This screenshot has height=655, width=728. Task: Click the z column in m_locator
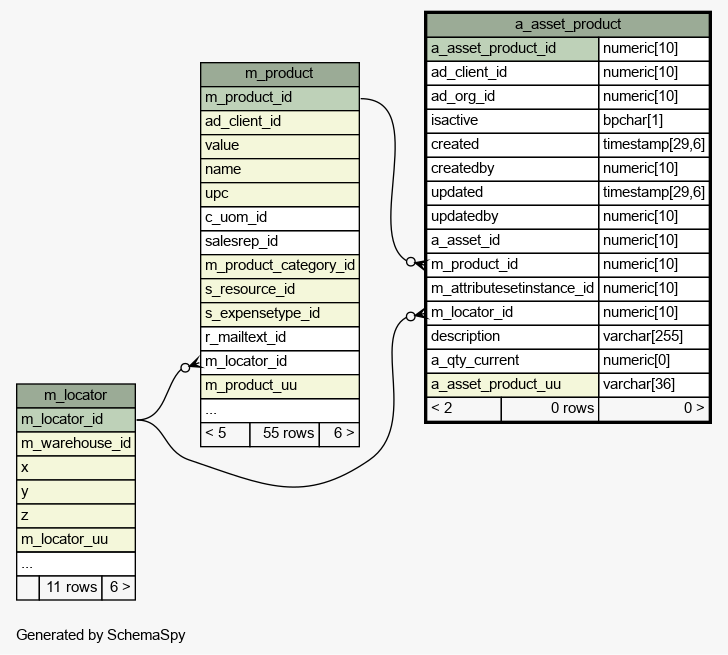(76, 516)
